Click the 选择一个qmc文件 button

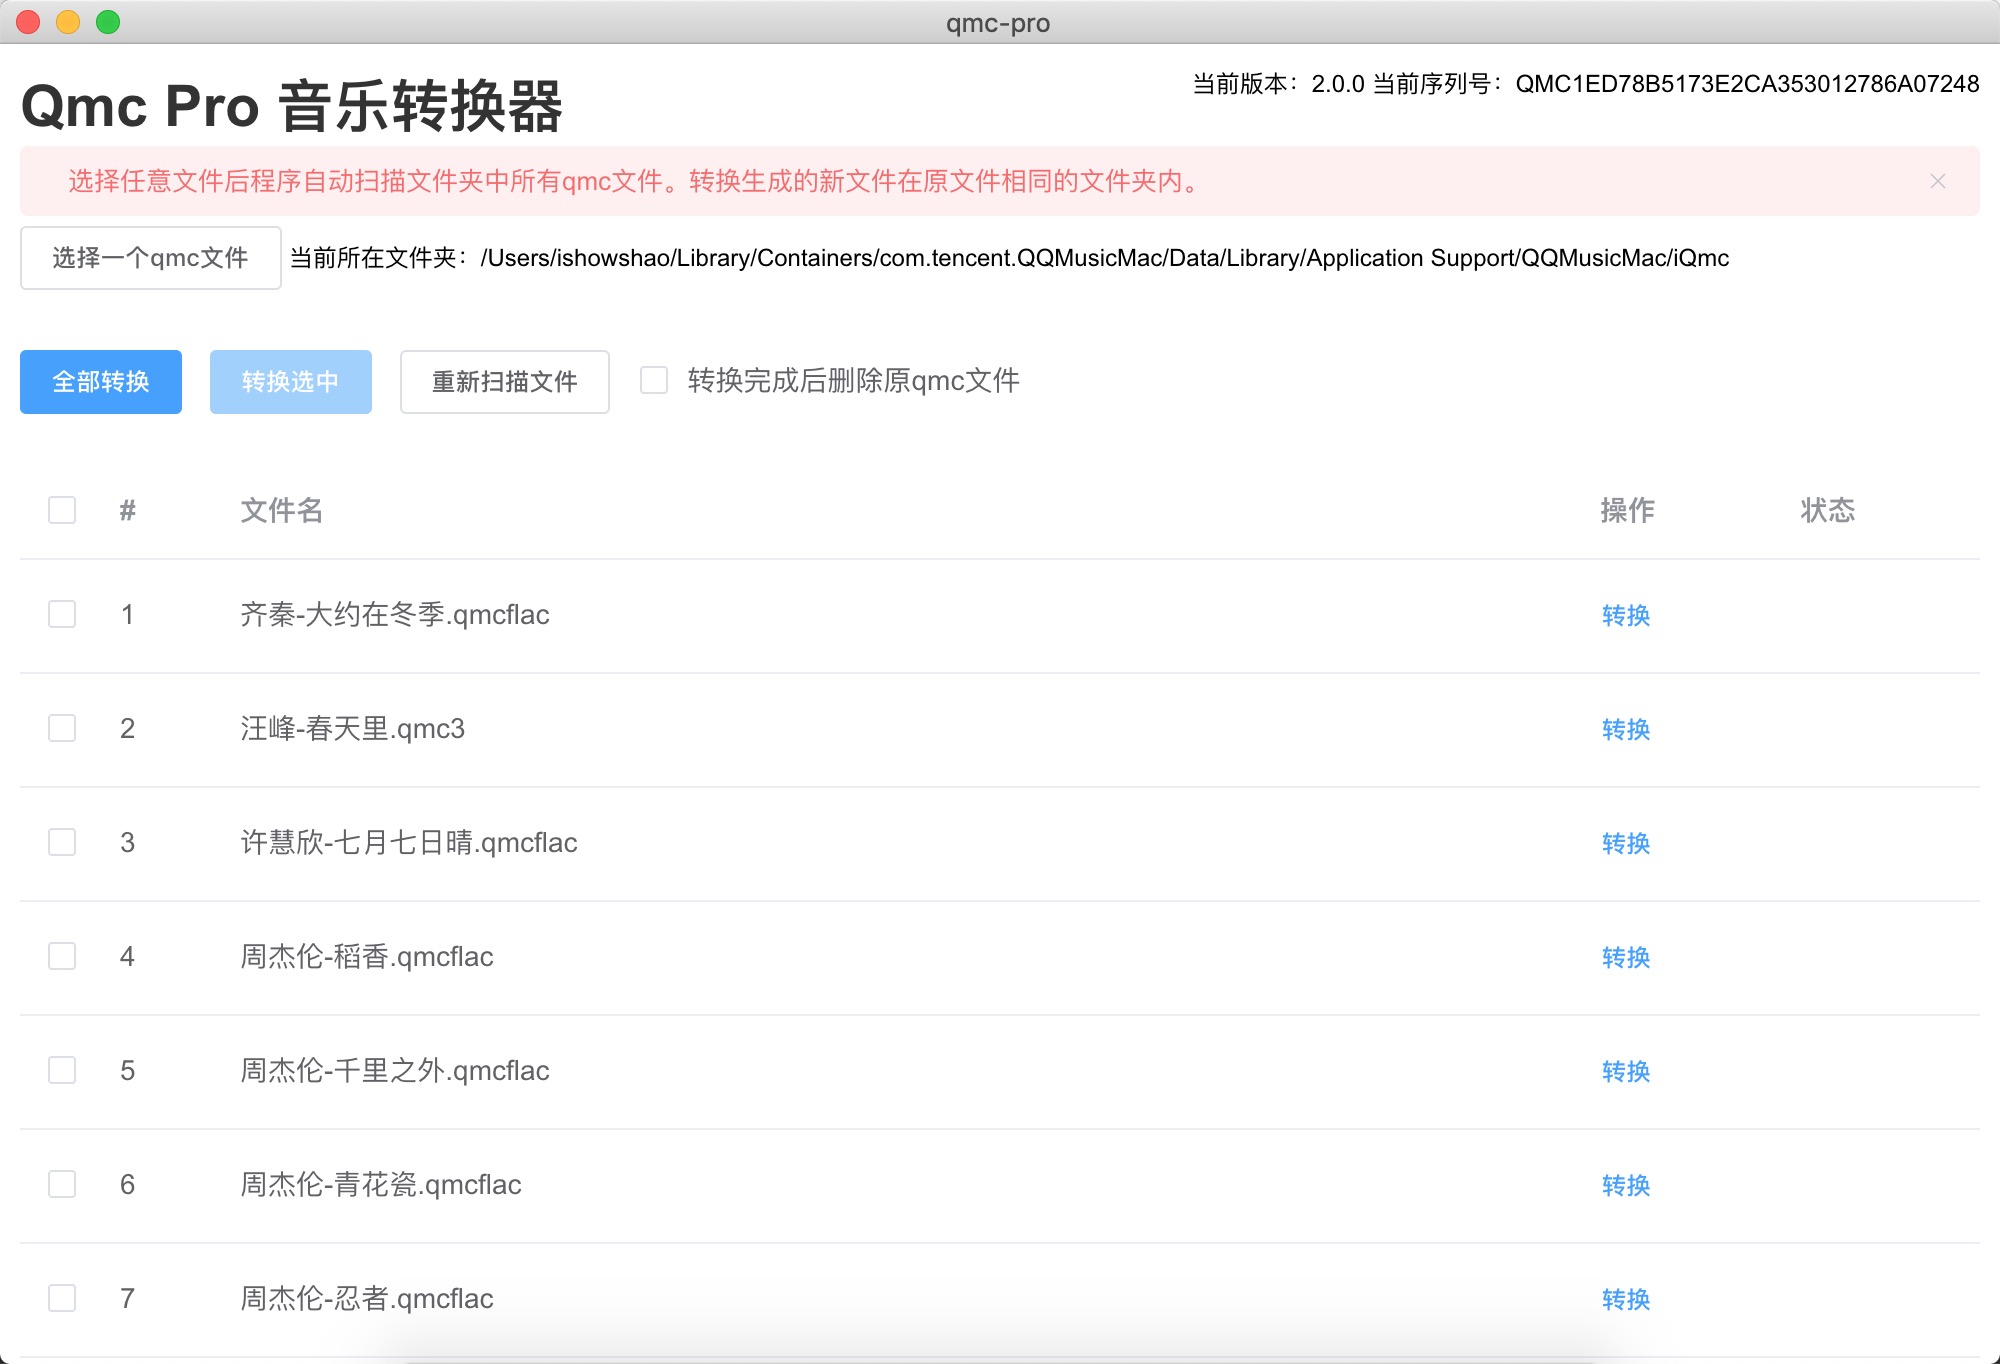[x=150, y=258]
